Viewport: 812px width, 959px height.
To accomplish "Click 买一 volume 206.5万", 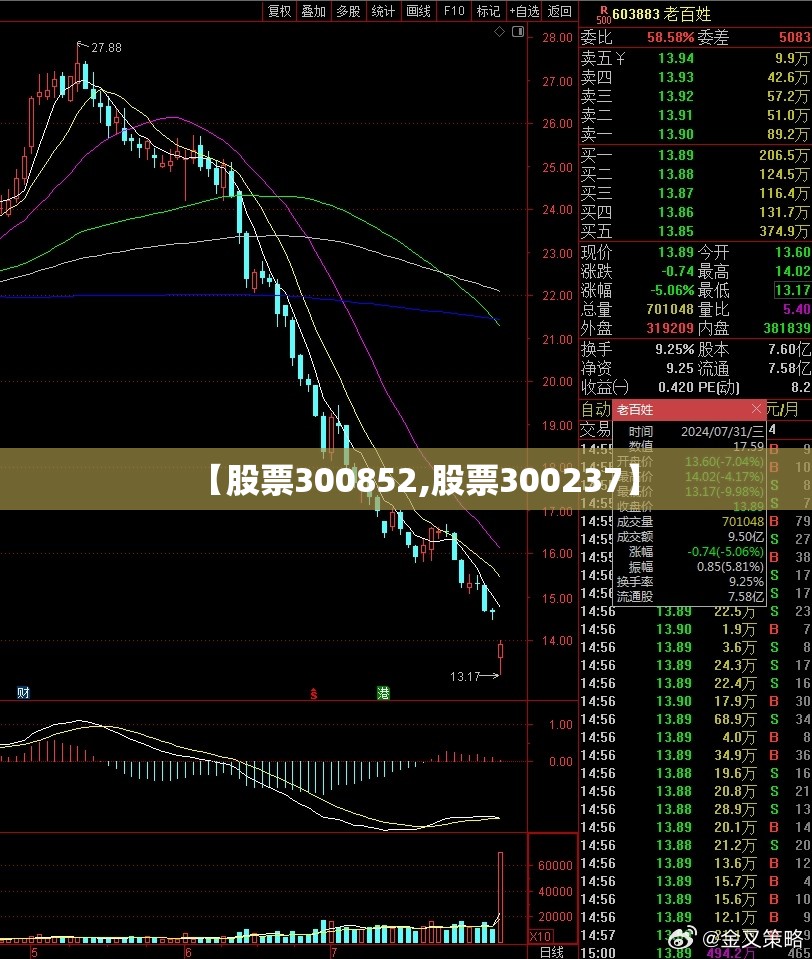I will (784, 155).
